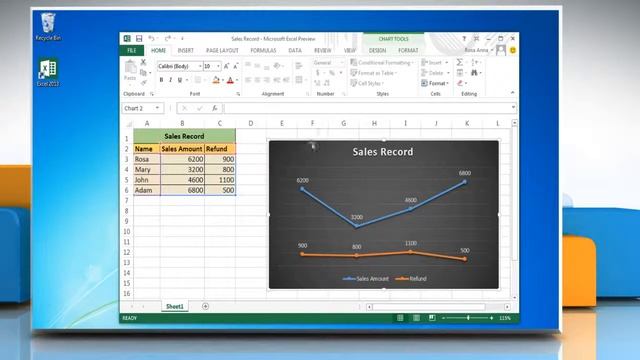
Task: Switch to Page Break Preview in status bar
Action: 431,318
